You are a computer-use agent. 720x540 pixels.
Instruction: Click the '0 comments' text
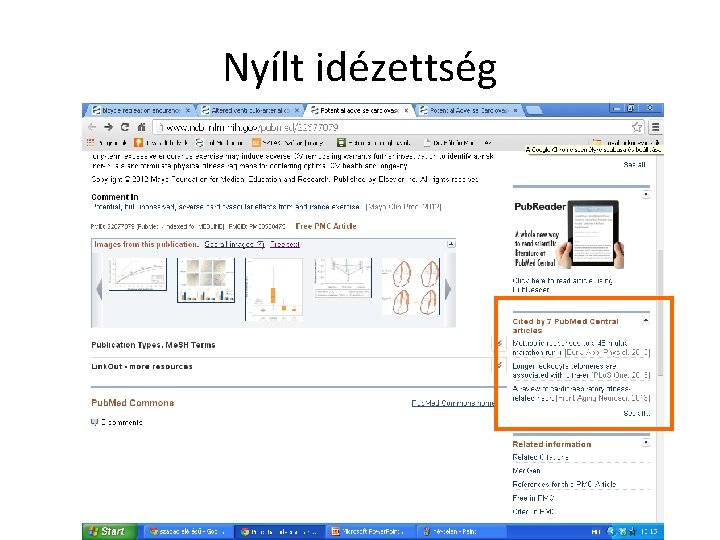pos(121,422)
